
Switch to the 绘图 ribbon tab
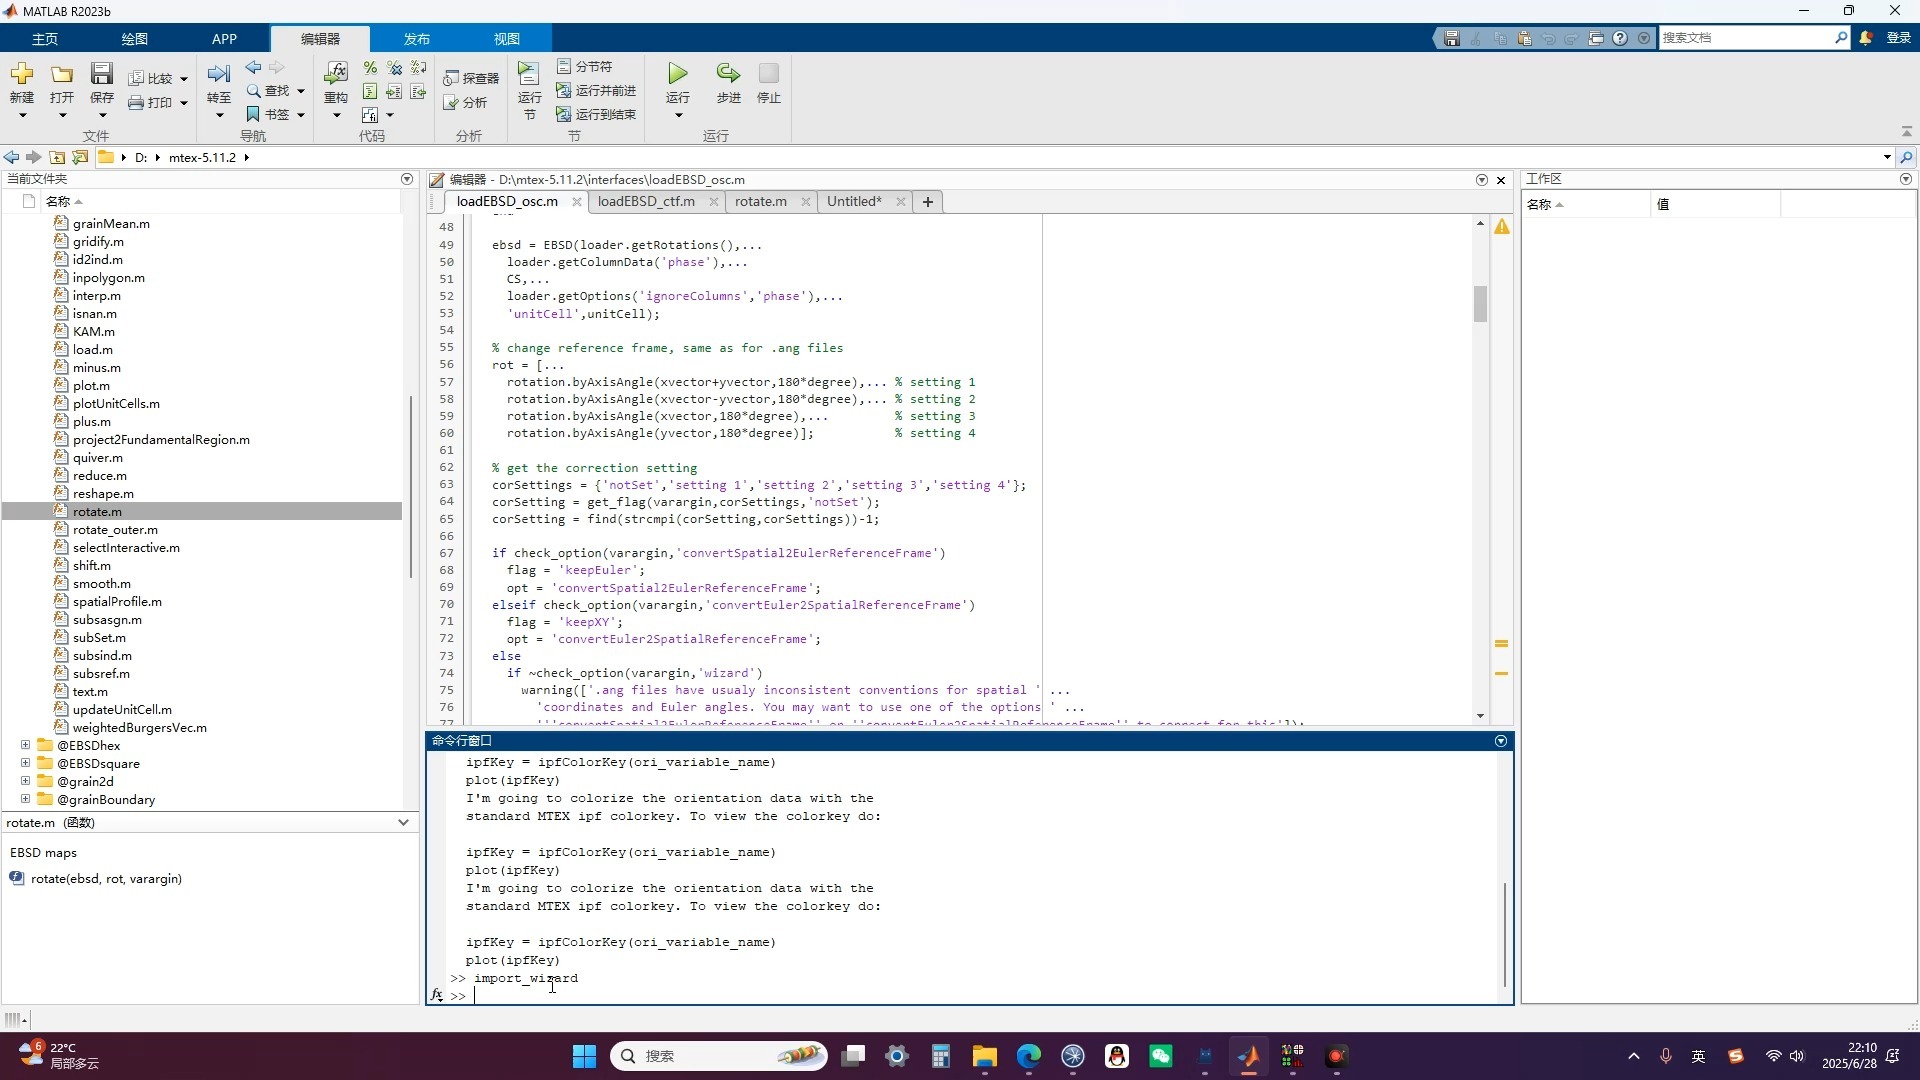[x=135, y=39]
